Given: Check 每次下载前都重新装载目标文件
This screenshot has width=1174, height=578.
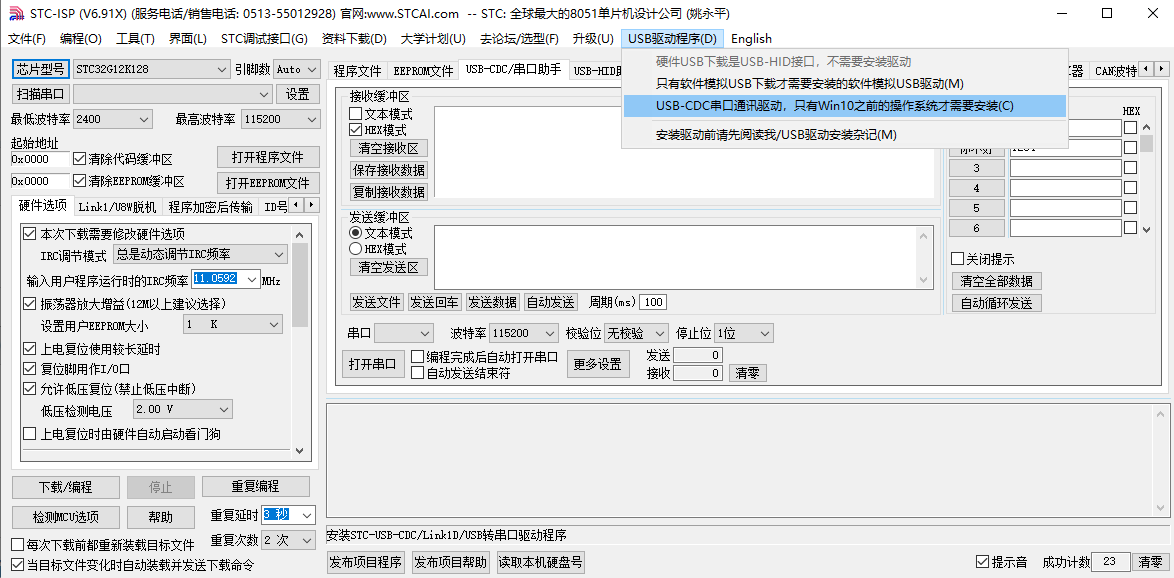Looking at the screenshot, I should [x=17, y=545].
